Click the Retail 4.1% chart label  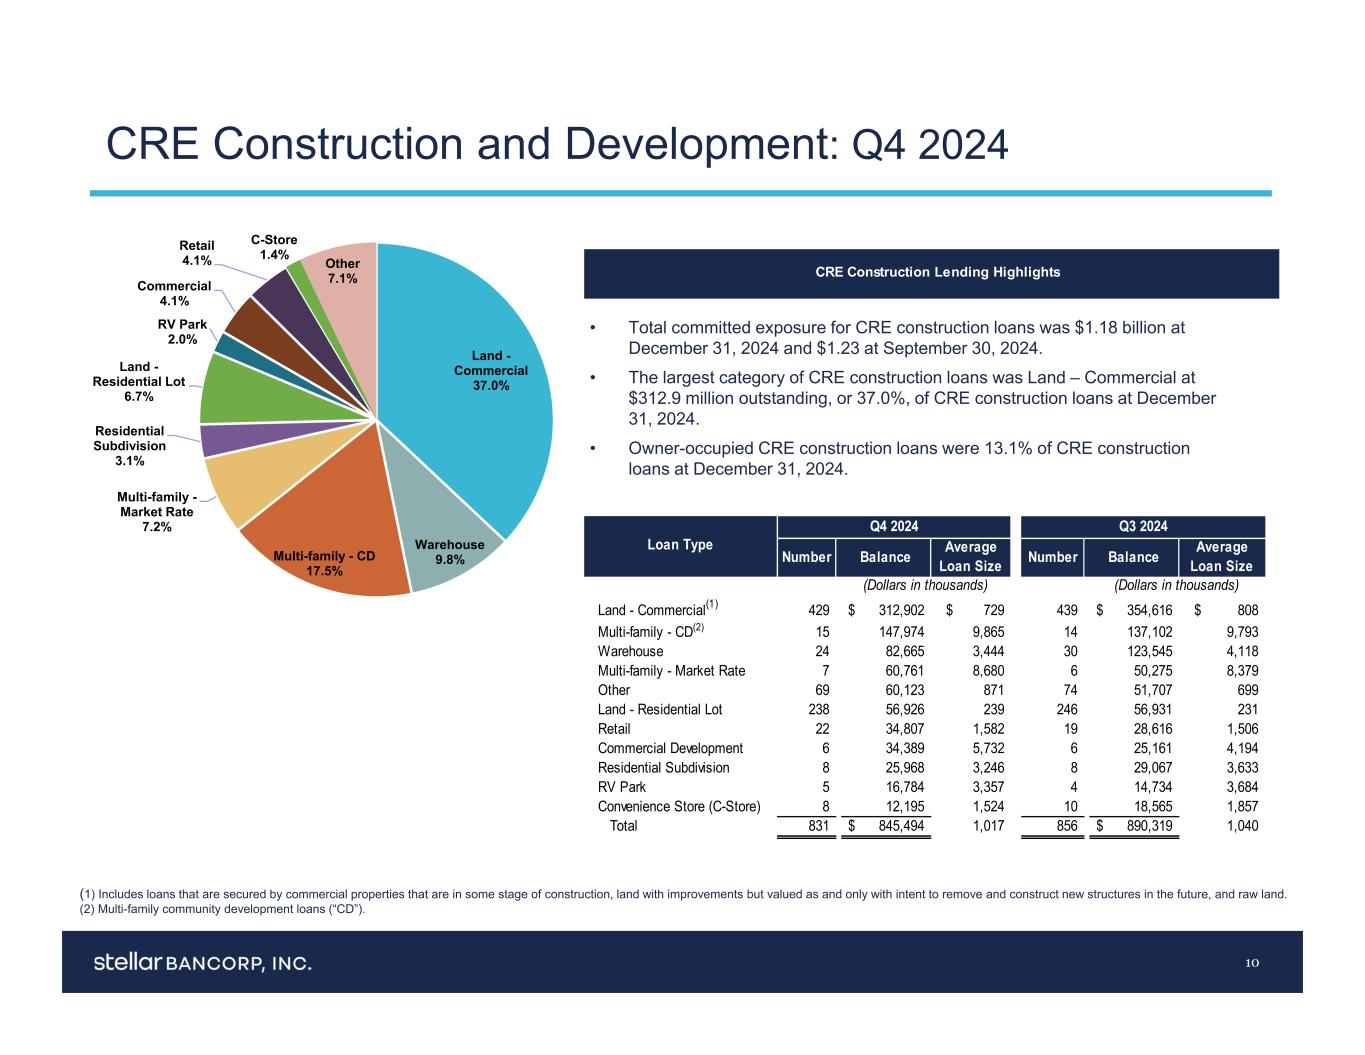point(197,253)
